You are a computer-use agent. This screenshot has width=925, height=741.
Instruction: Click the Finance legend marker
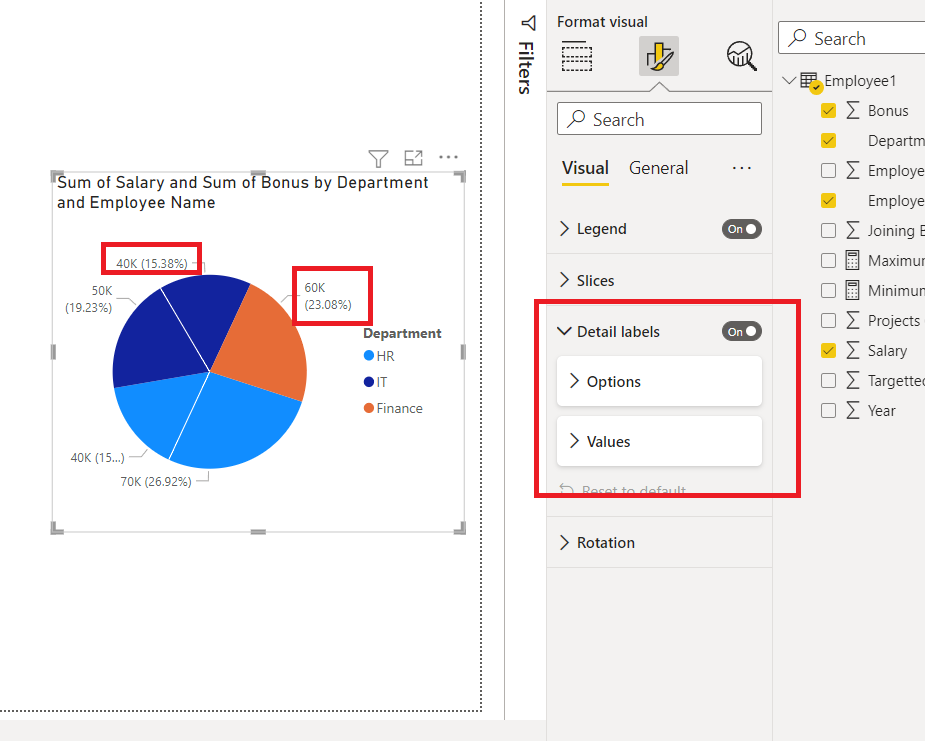[x=369, y=408]
